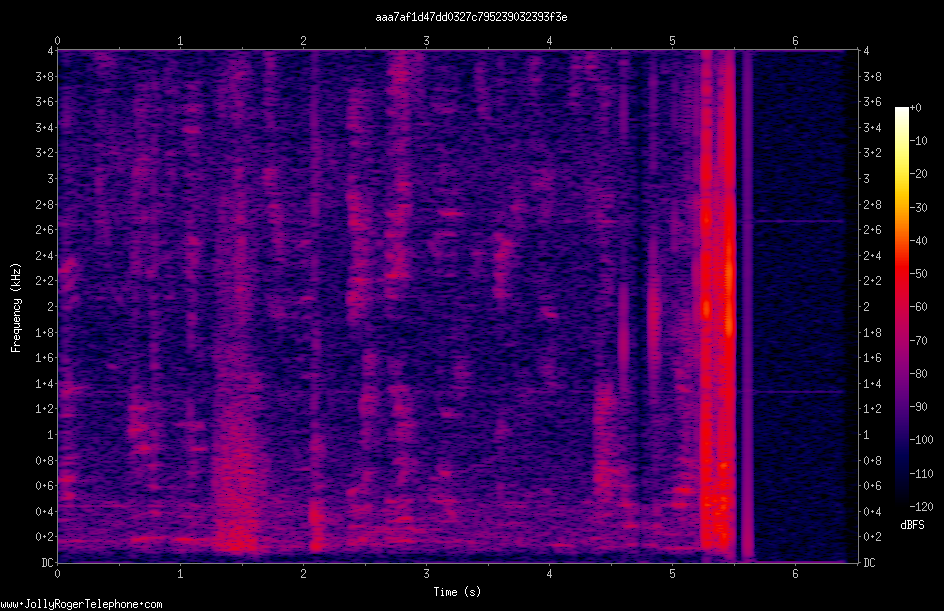Click the "1·8" tick on the right frequency axis
944x611 pixels.
[872, 332]
